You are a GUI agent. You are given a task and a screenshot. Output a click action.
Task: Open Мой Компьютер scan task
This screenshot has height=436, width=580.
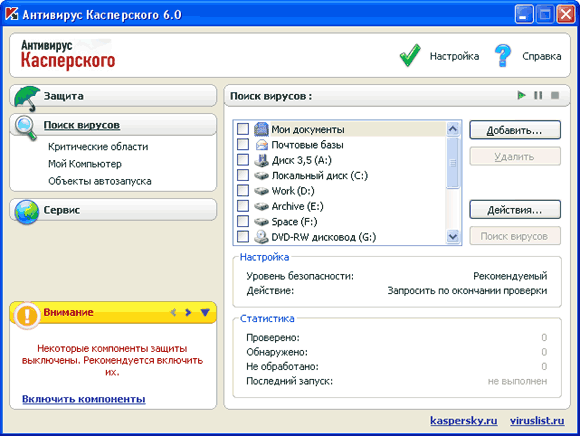(x=85, y=164)
